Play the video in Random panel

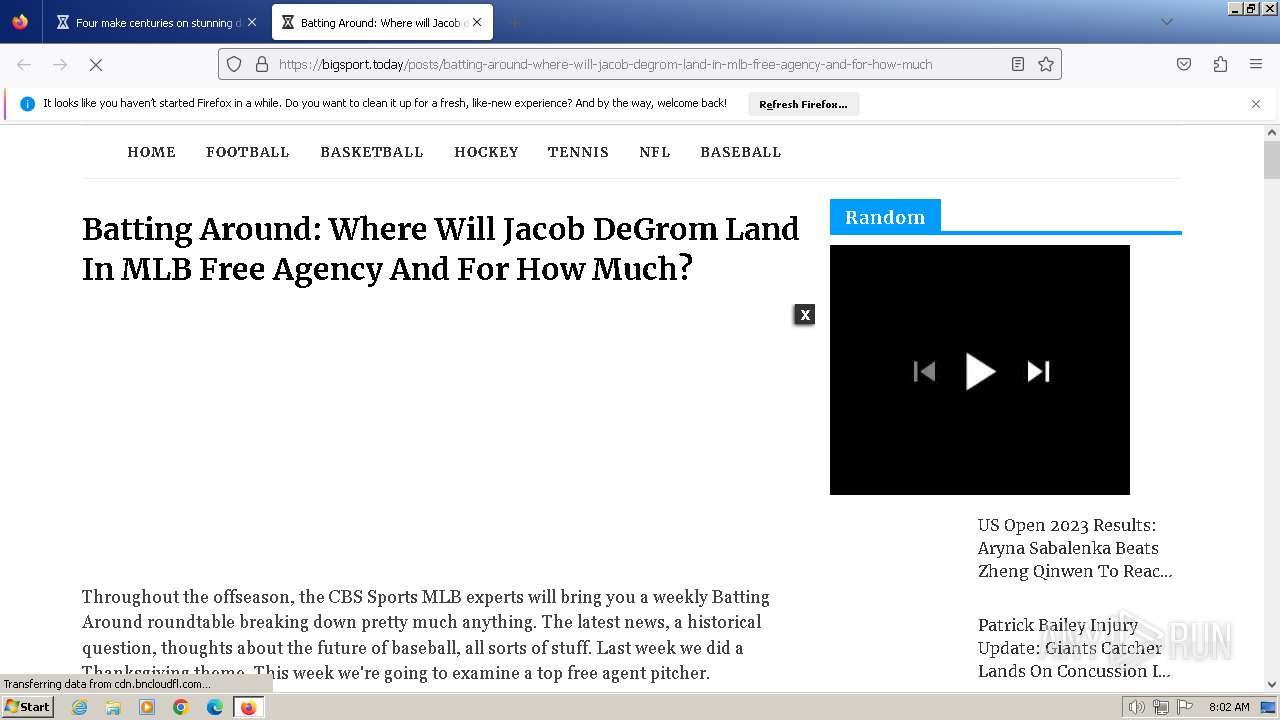(980, 371)
